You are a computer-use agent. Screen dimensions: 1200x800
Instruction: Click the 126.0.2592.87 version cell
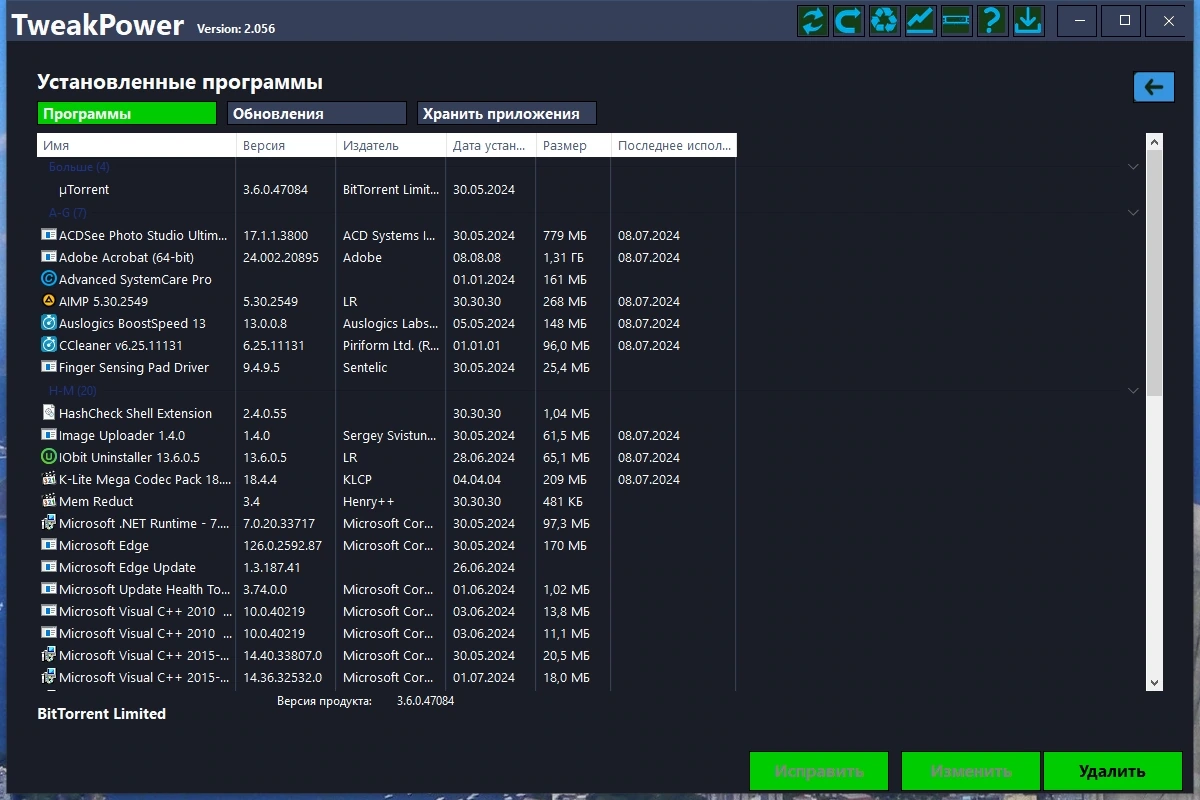tap(283, 545)
